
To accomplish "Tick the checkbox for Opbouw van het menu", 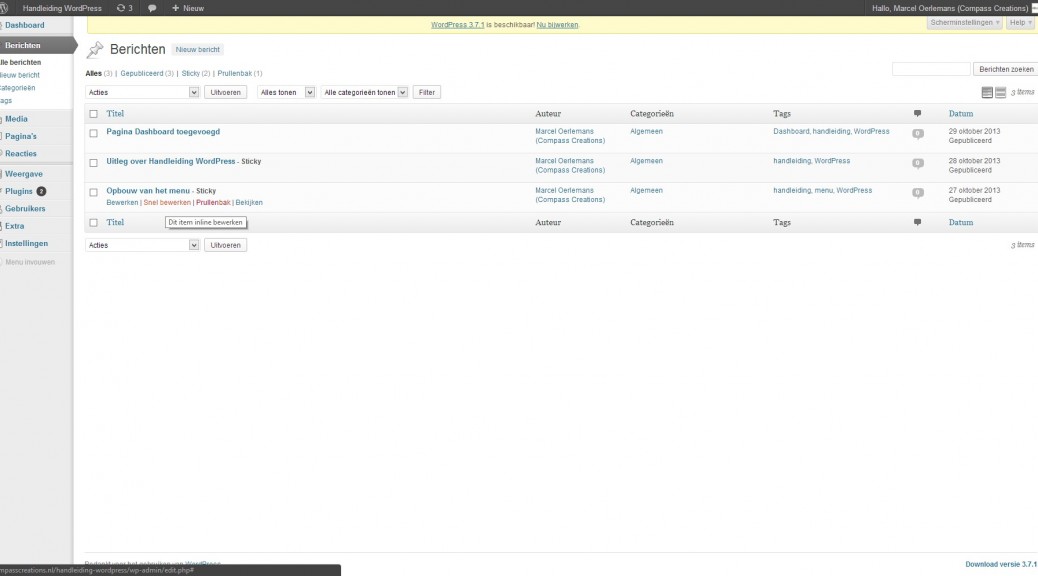I will tap(93, 193).
